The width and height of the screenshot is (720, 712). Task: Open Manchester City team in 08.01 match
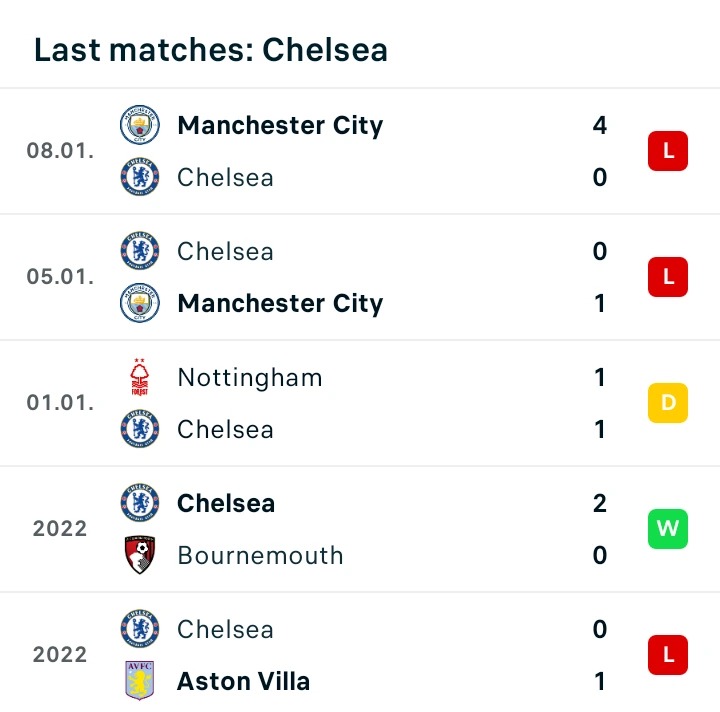pos(280,126)
